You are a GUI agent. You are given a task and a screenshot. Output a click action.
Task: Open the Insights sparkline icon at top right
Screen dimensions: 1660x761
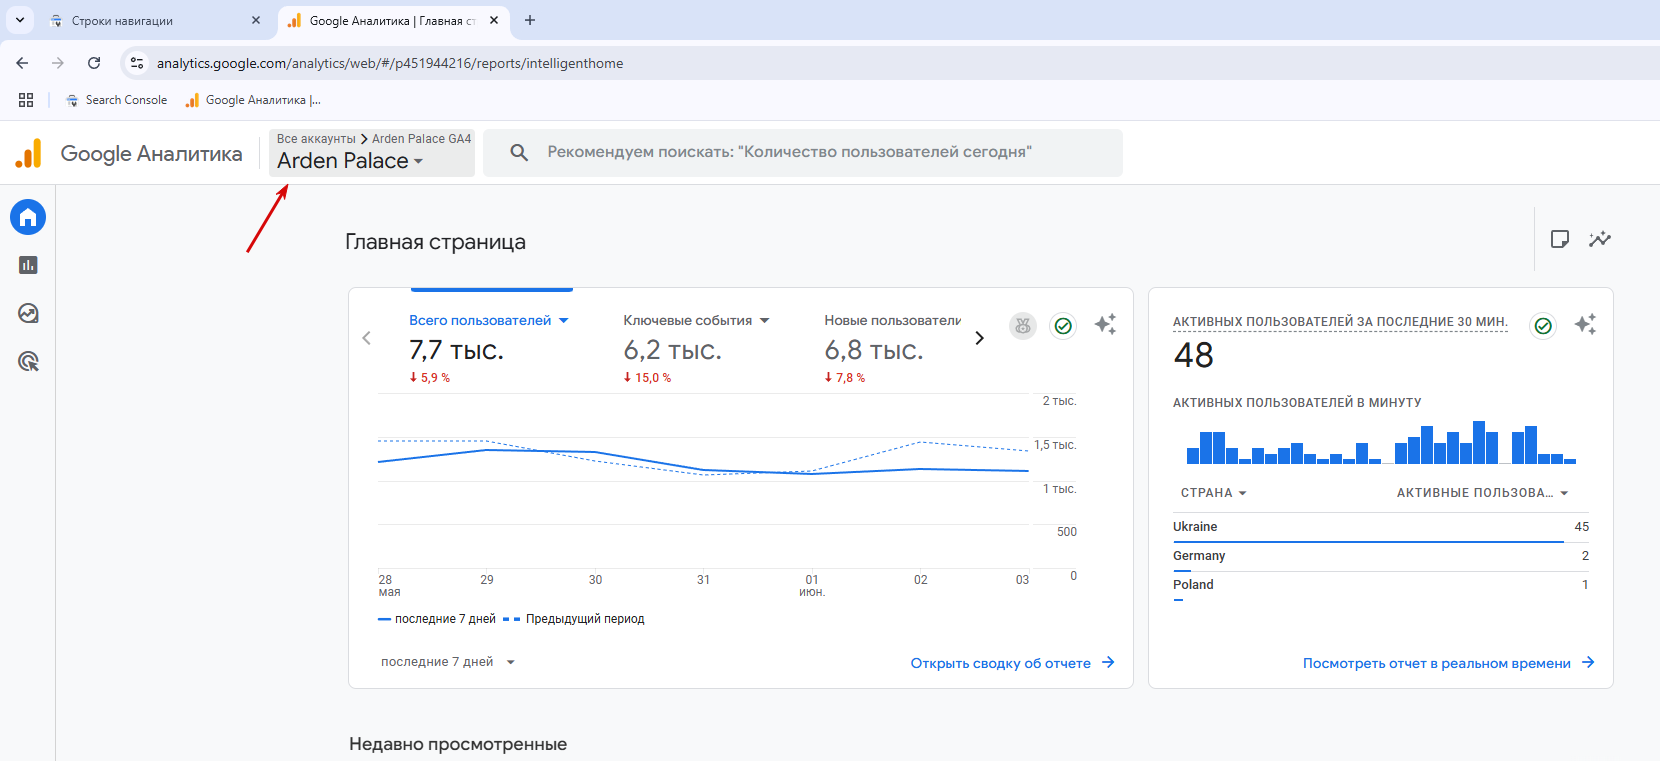click(x=1600, y=239)
